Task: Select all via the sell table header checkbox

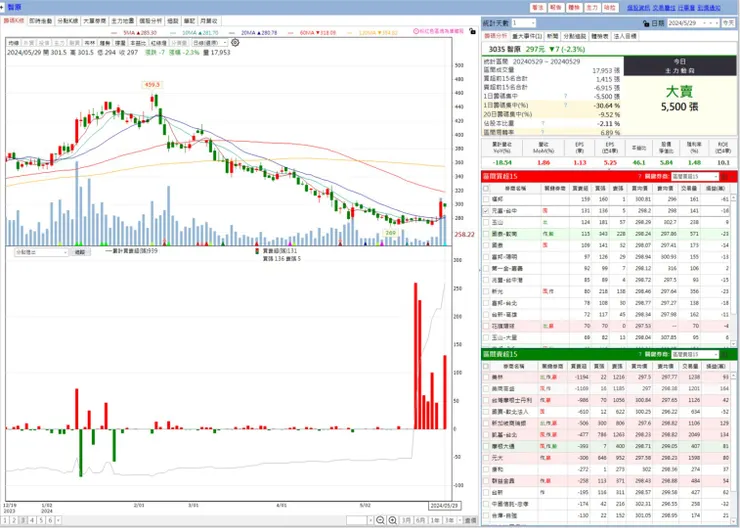Action: (x=486, y=366)
